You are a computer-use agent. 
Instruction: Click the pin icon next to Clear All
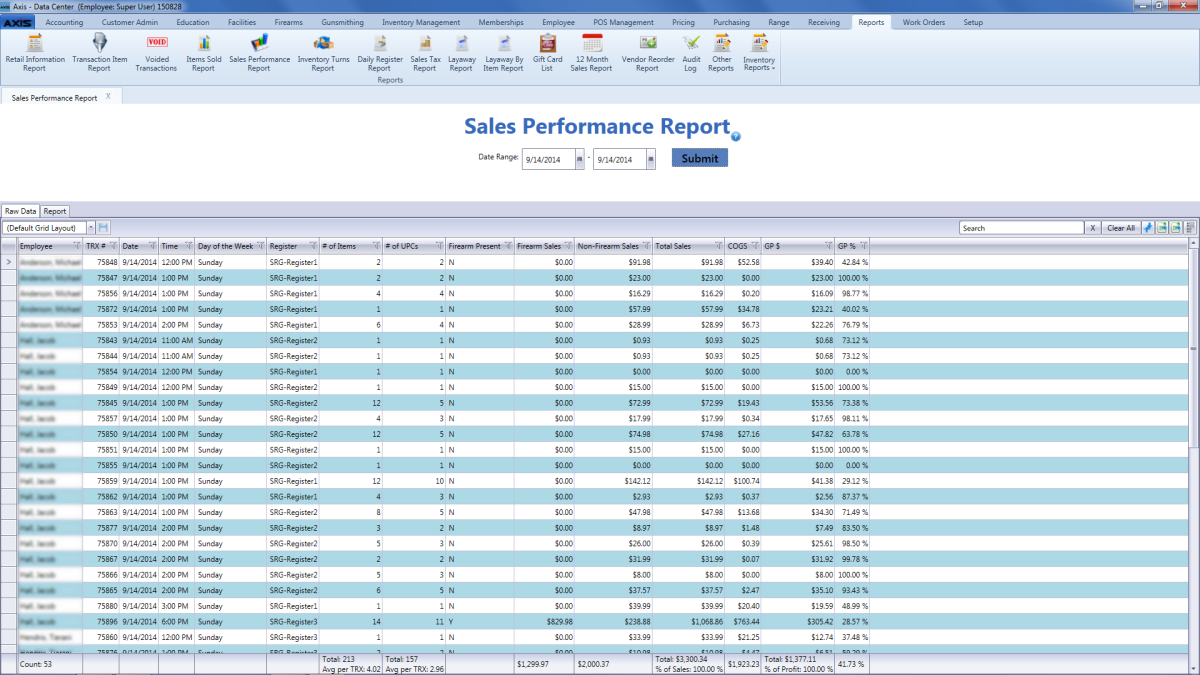pos(1148,228)
